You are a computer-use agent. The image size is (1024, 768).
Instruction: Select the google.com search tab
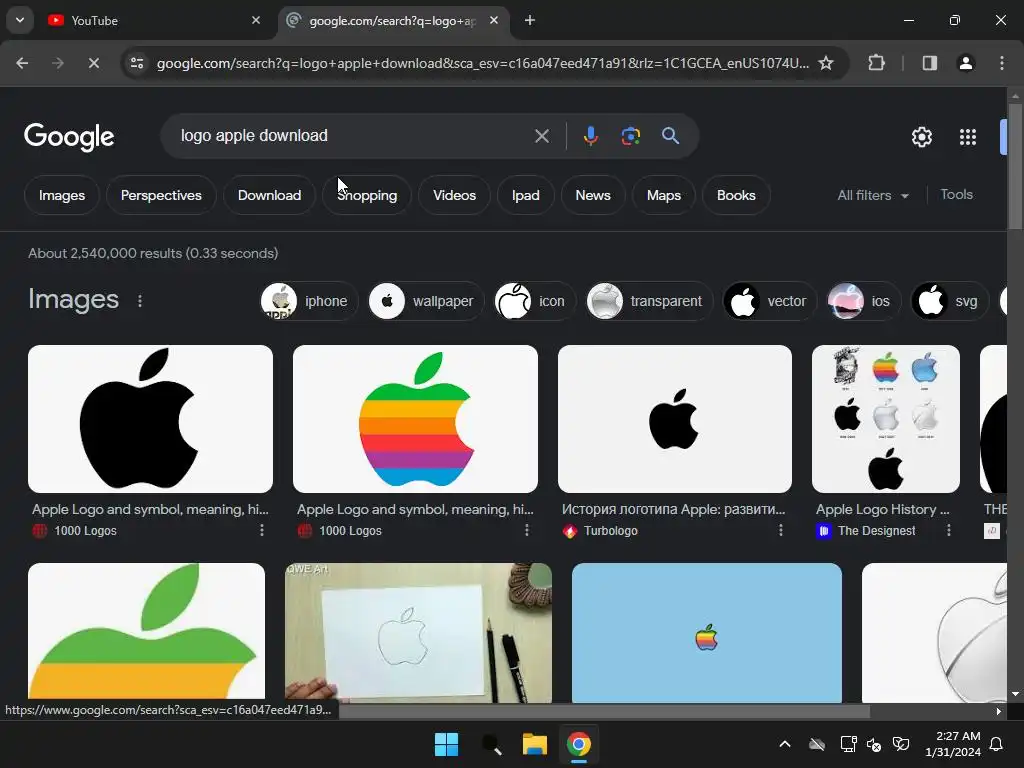click(392, 21)
